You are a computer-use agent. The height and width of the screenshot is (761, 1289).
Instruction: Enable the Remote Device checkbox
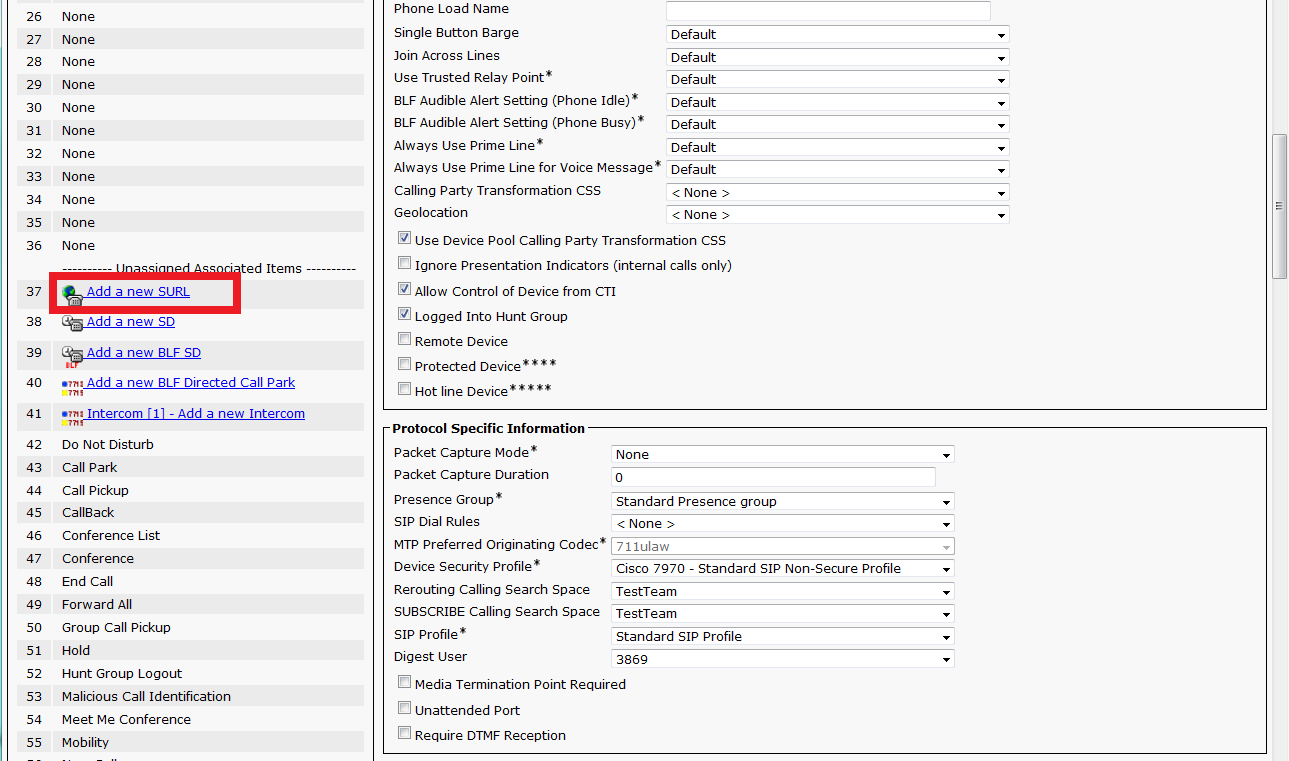(405, 340)
